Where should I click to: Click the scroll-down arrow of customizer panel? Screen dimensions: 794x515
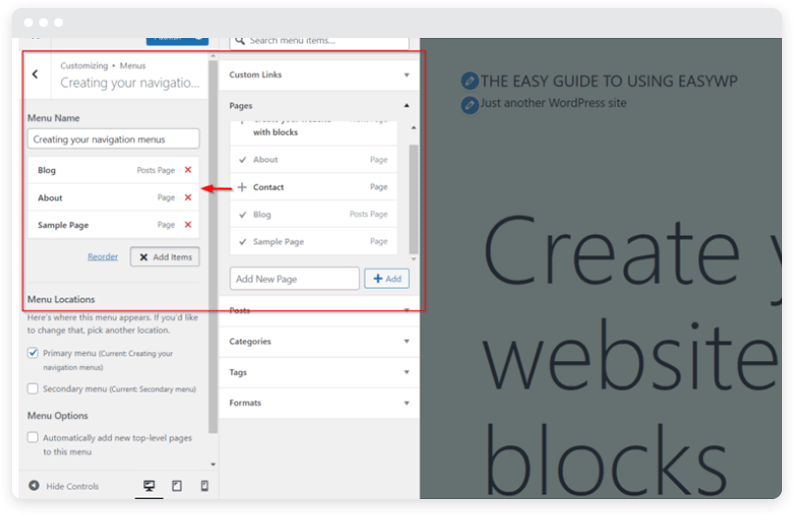(213, 464)
